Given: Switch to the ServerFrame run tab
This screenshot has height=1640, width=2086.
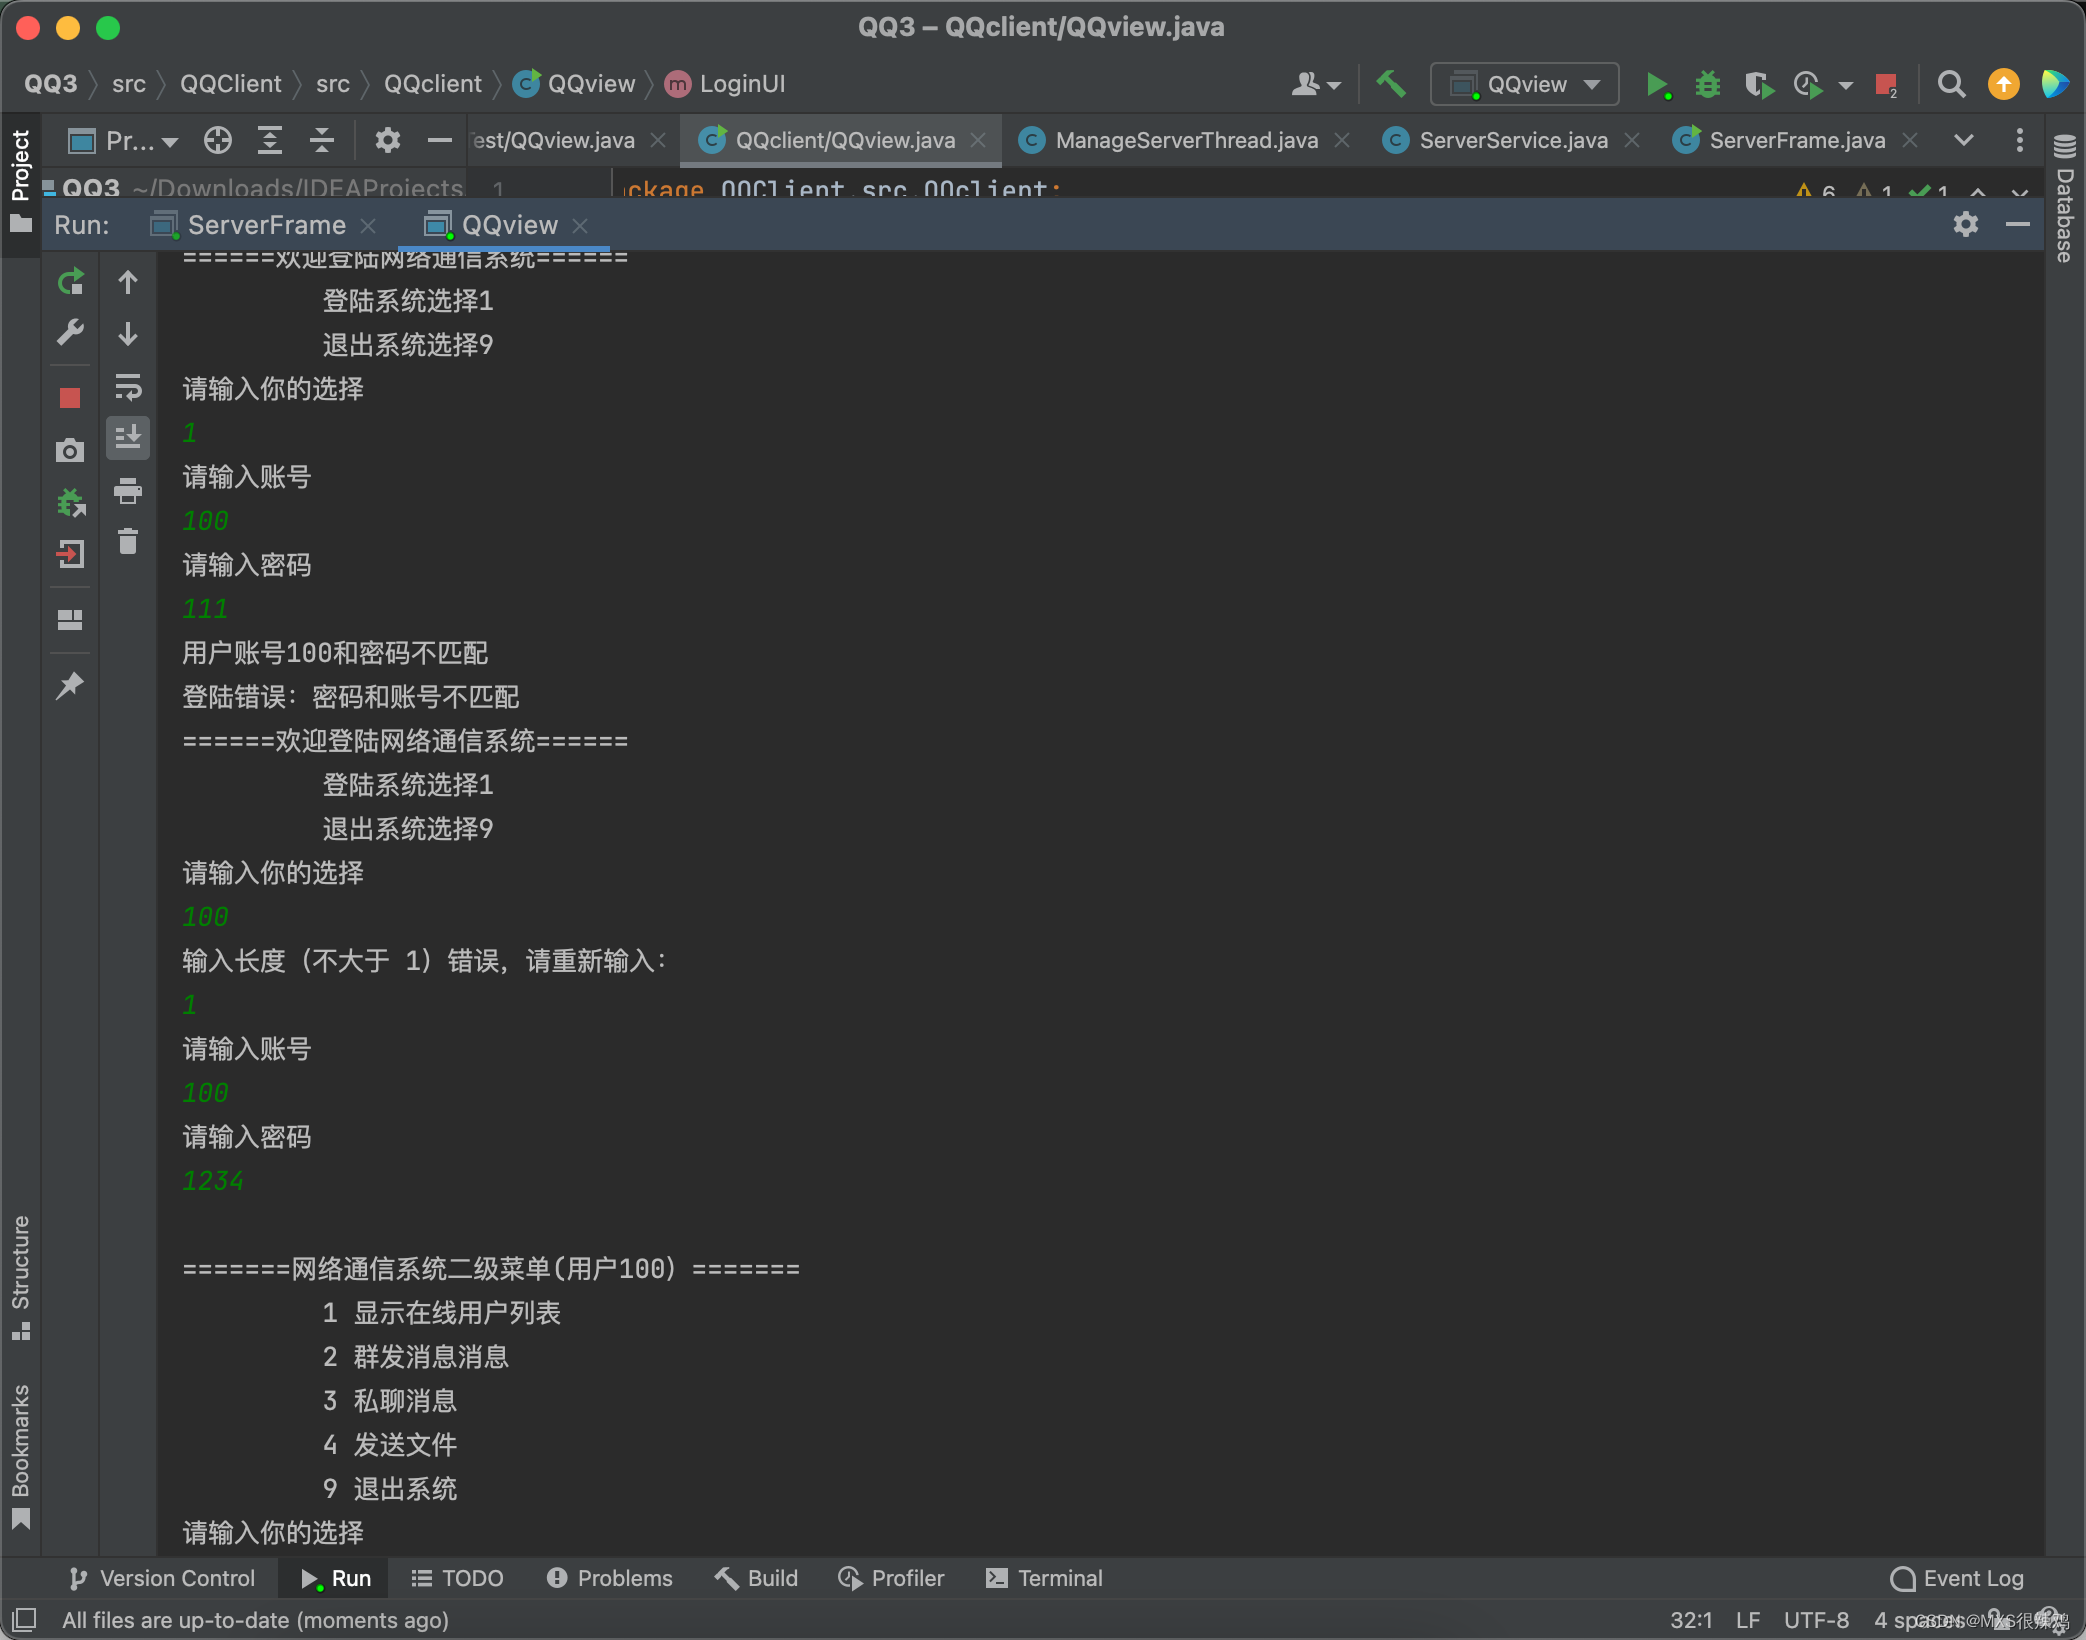Looking at the screenshot, I should click(265, 225).
